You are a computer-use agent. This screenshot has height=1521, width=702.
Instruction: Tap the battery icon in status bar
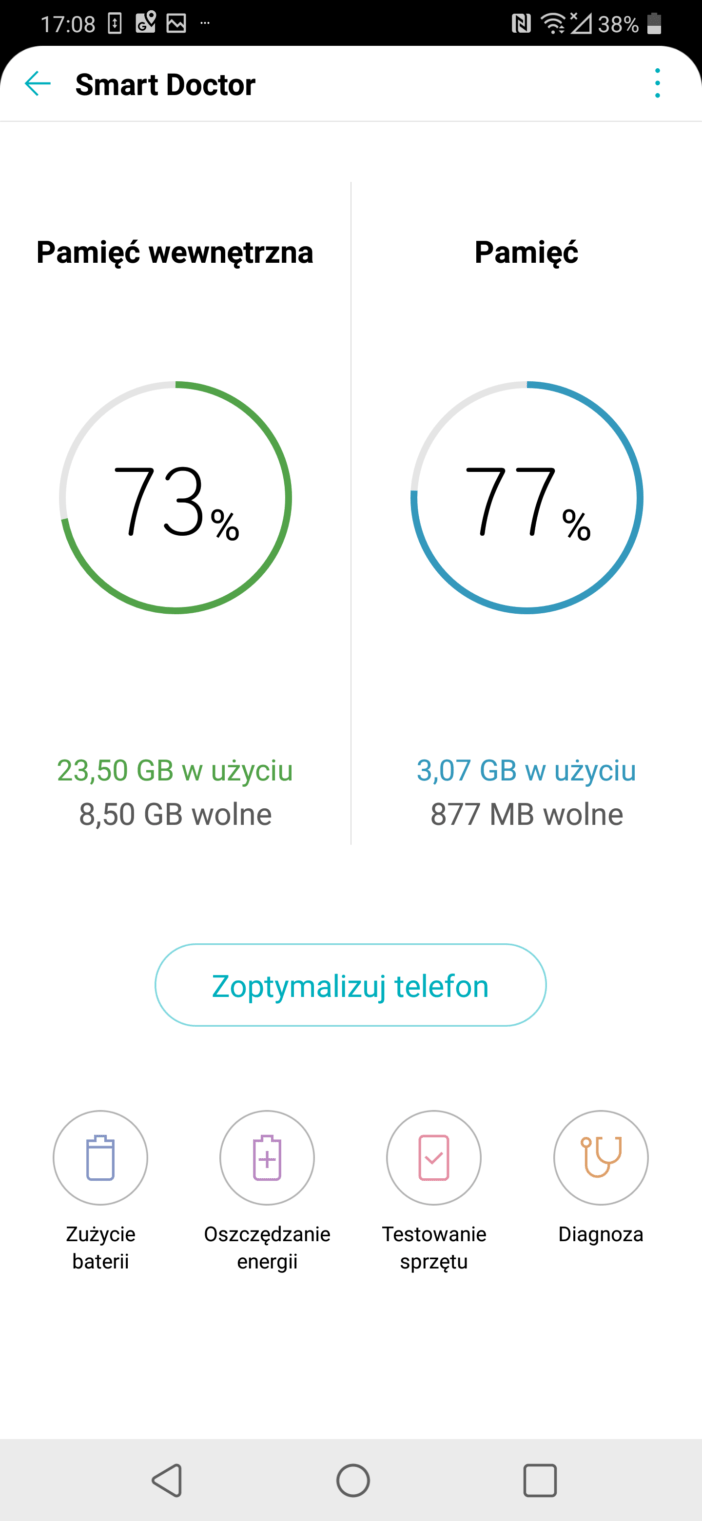[x=655, y=24]
